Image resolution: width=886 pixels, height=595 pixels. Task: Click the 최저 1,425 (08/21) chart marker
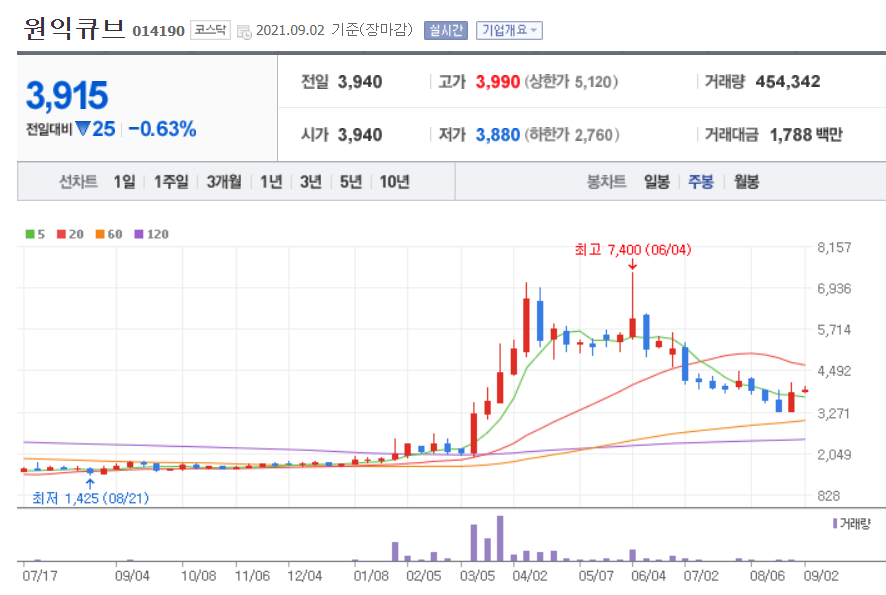coord(90,498)
